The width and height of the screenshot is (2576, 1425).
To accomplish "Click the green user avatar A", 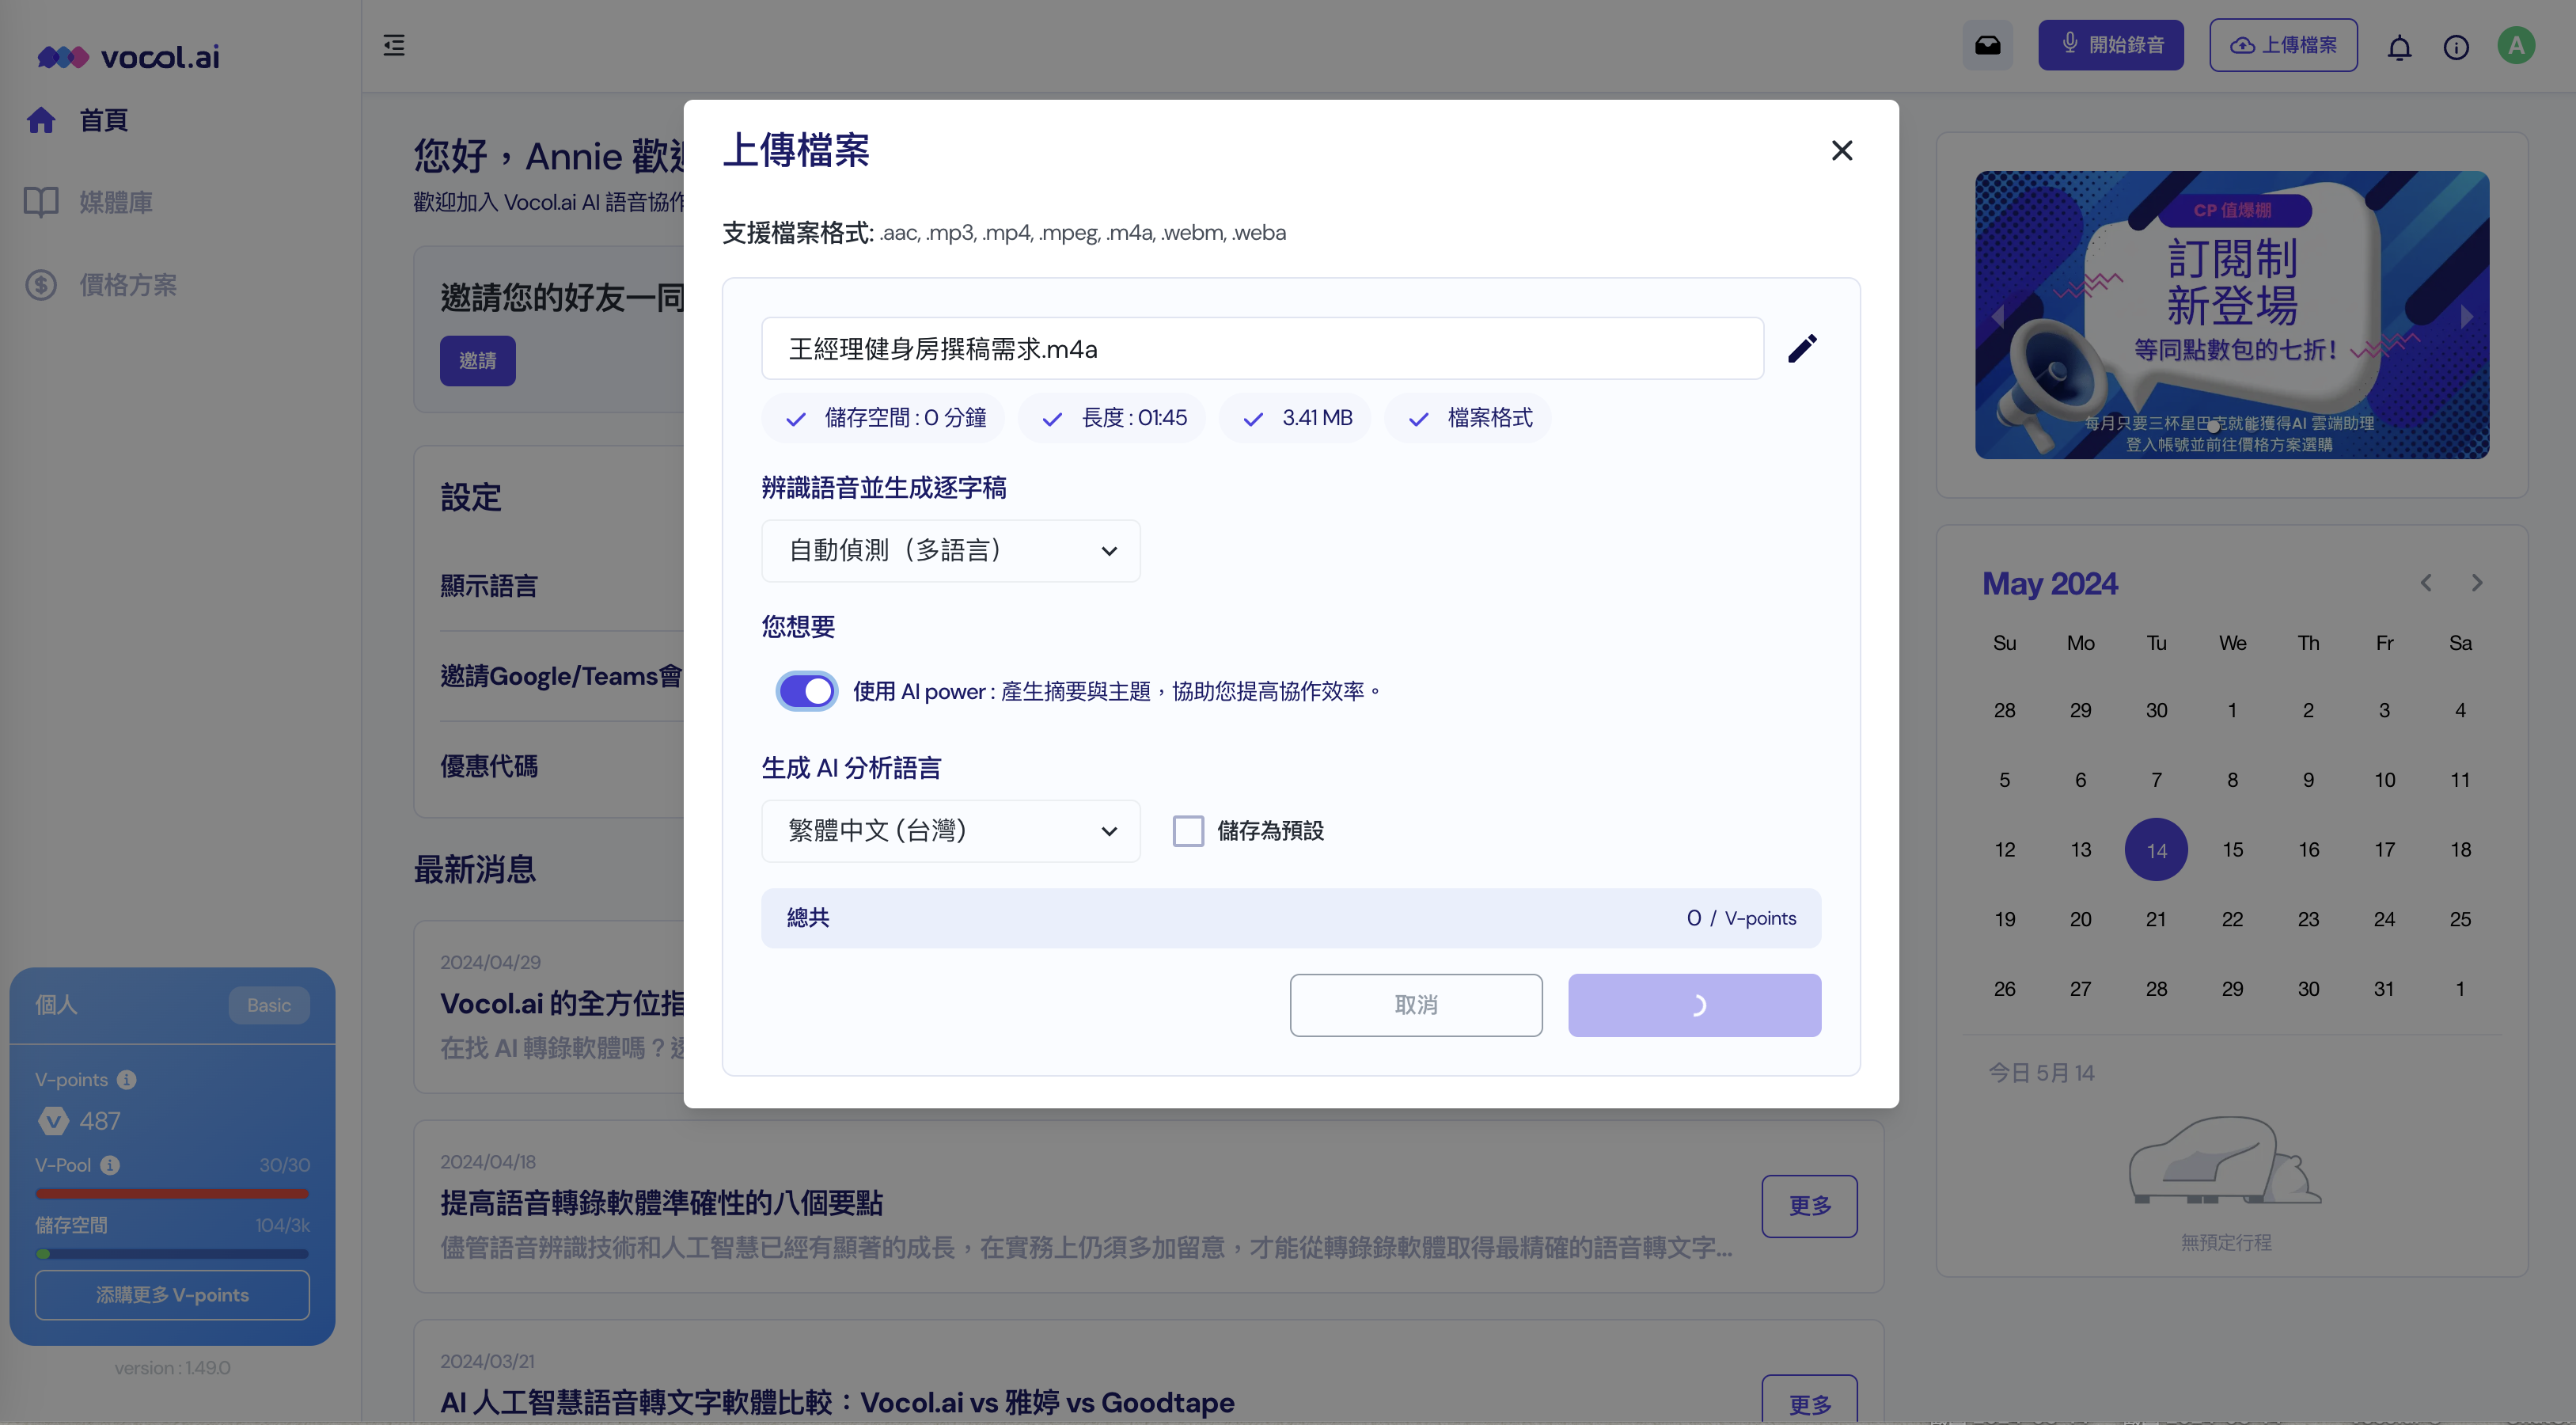I will tap(2516, 45).
